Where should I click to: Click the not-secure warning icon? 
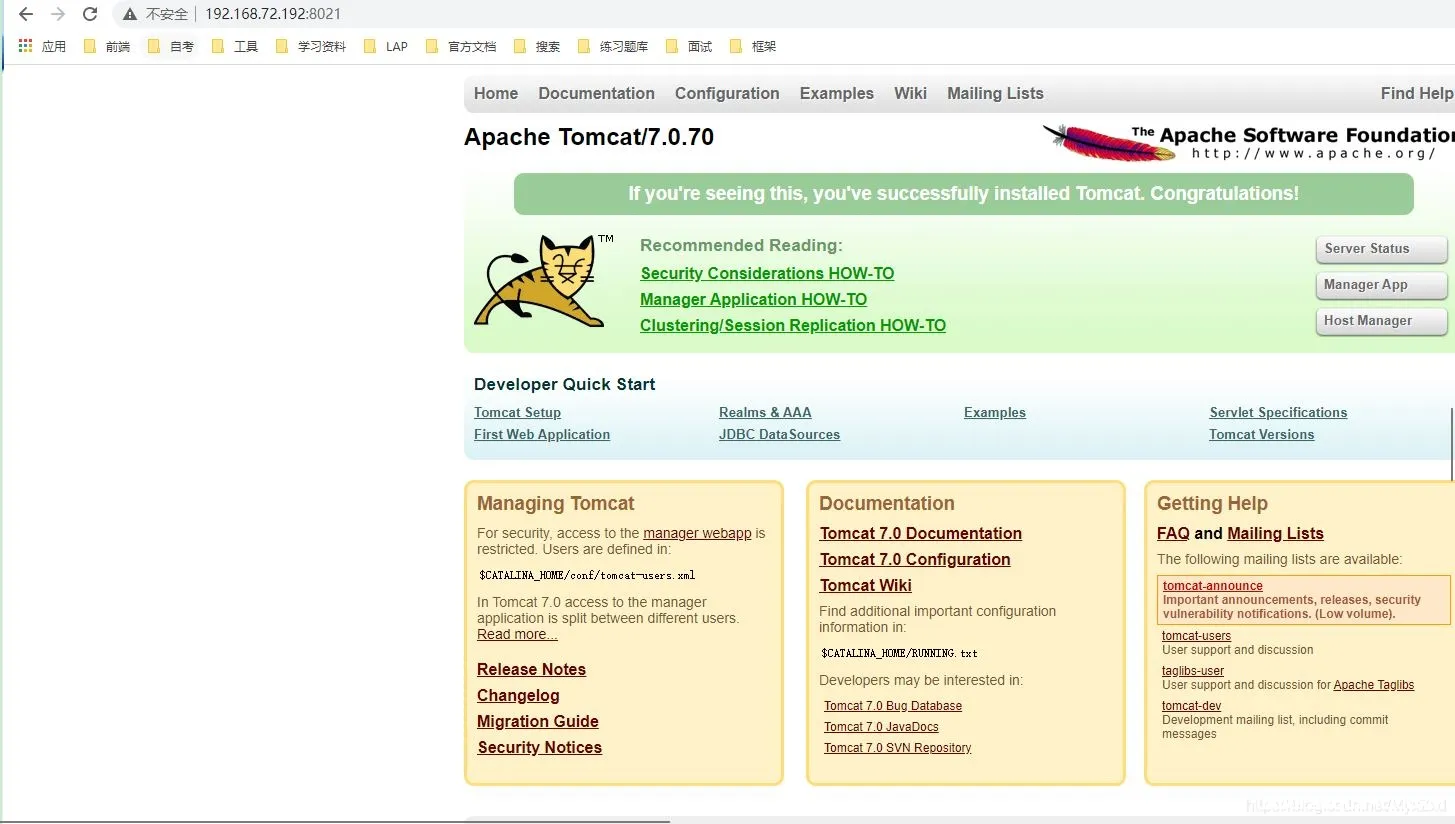tap(130, 14)
